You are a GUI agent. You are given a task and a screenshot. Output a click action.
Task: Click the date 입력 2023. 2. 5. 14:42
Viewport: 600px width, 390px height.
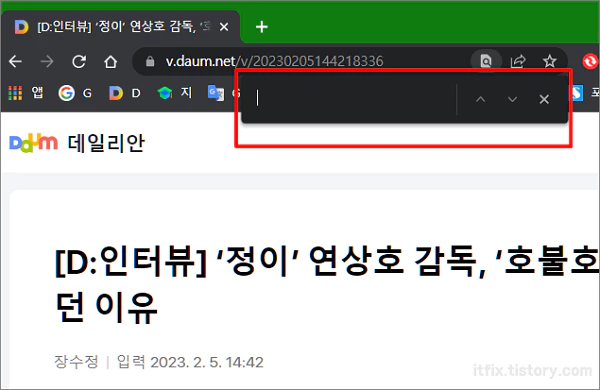coord(190,362)
